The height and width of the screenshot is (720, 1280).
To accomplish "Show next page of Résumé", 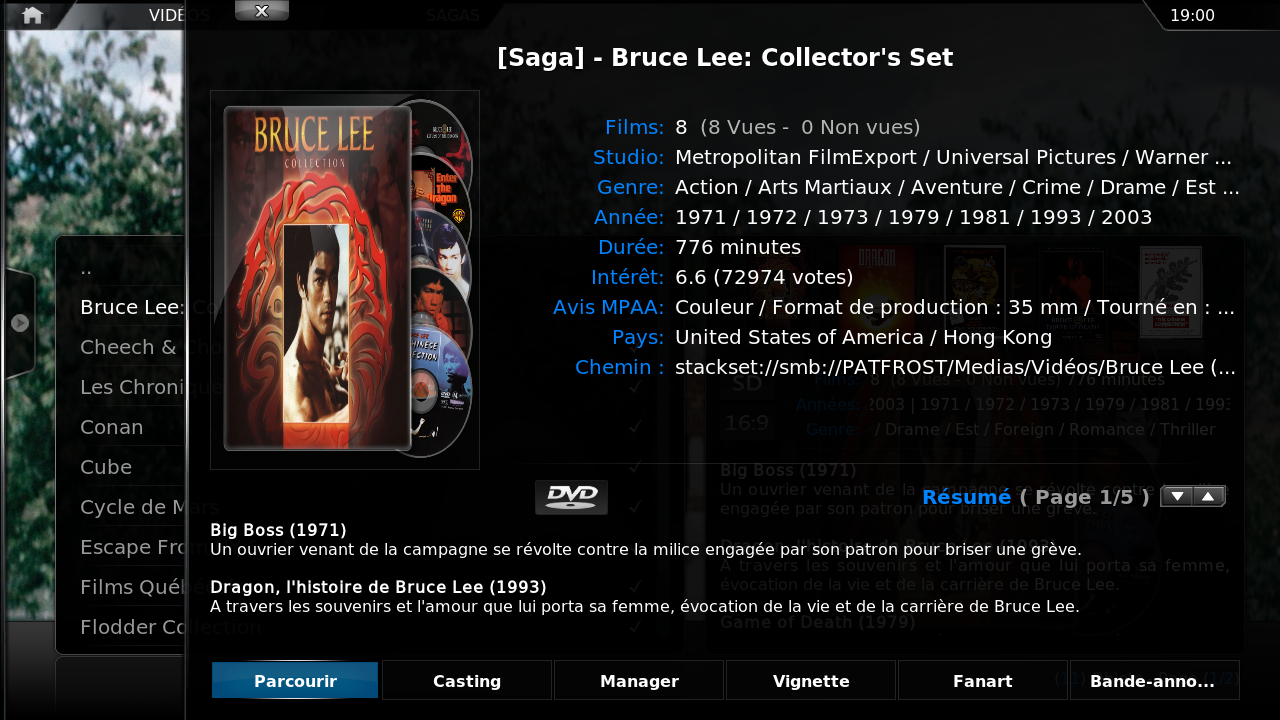I will click(x=1177, y=496).
